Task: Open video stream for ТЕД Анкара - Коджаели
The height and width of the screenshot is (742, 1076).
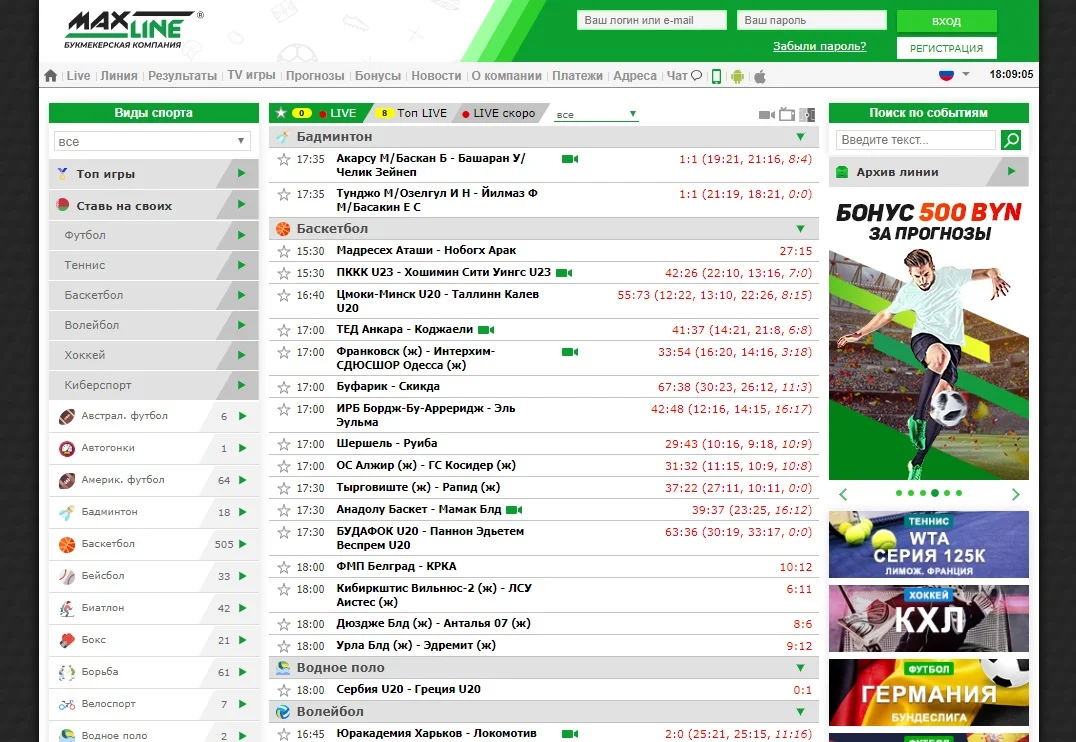Action: (486, 330)
